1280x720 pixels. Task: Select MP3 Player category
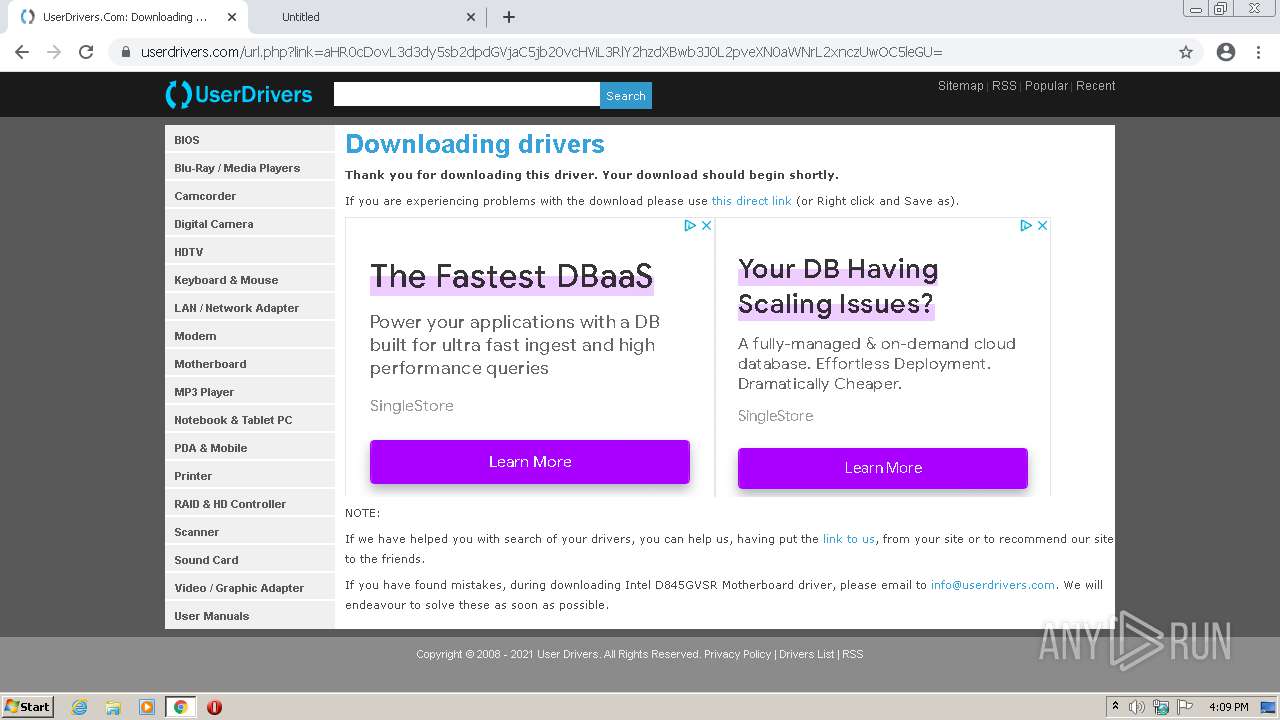[x=250, y=392]
